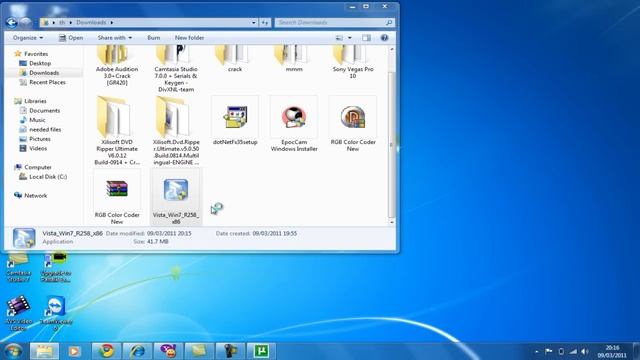The image size is (640, 360).
Task: Click the Date modified value in details pane
Action: pos(169,233)
